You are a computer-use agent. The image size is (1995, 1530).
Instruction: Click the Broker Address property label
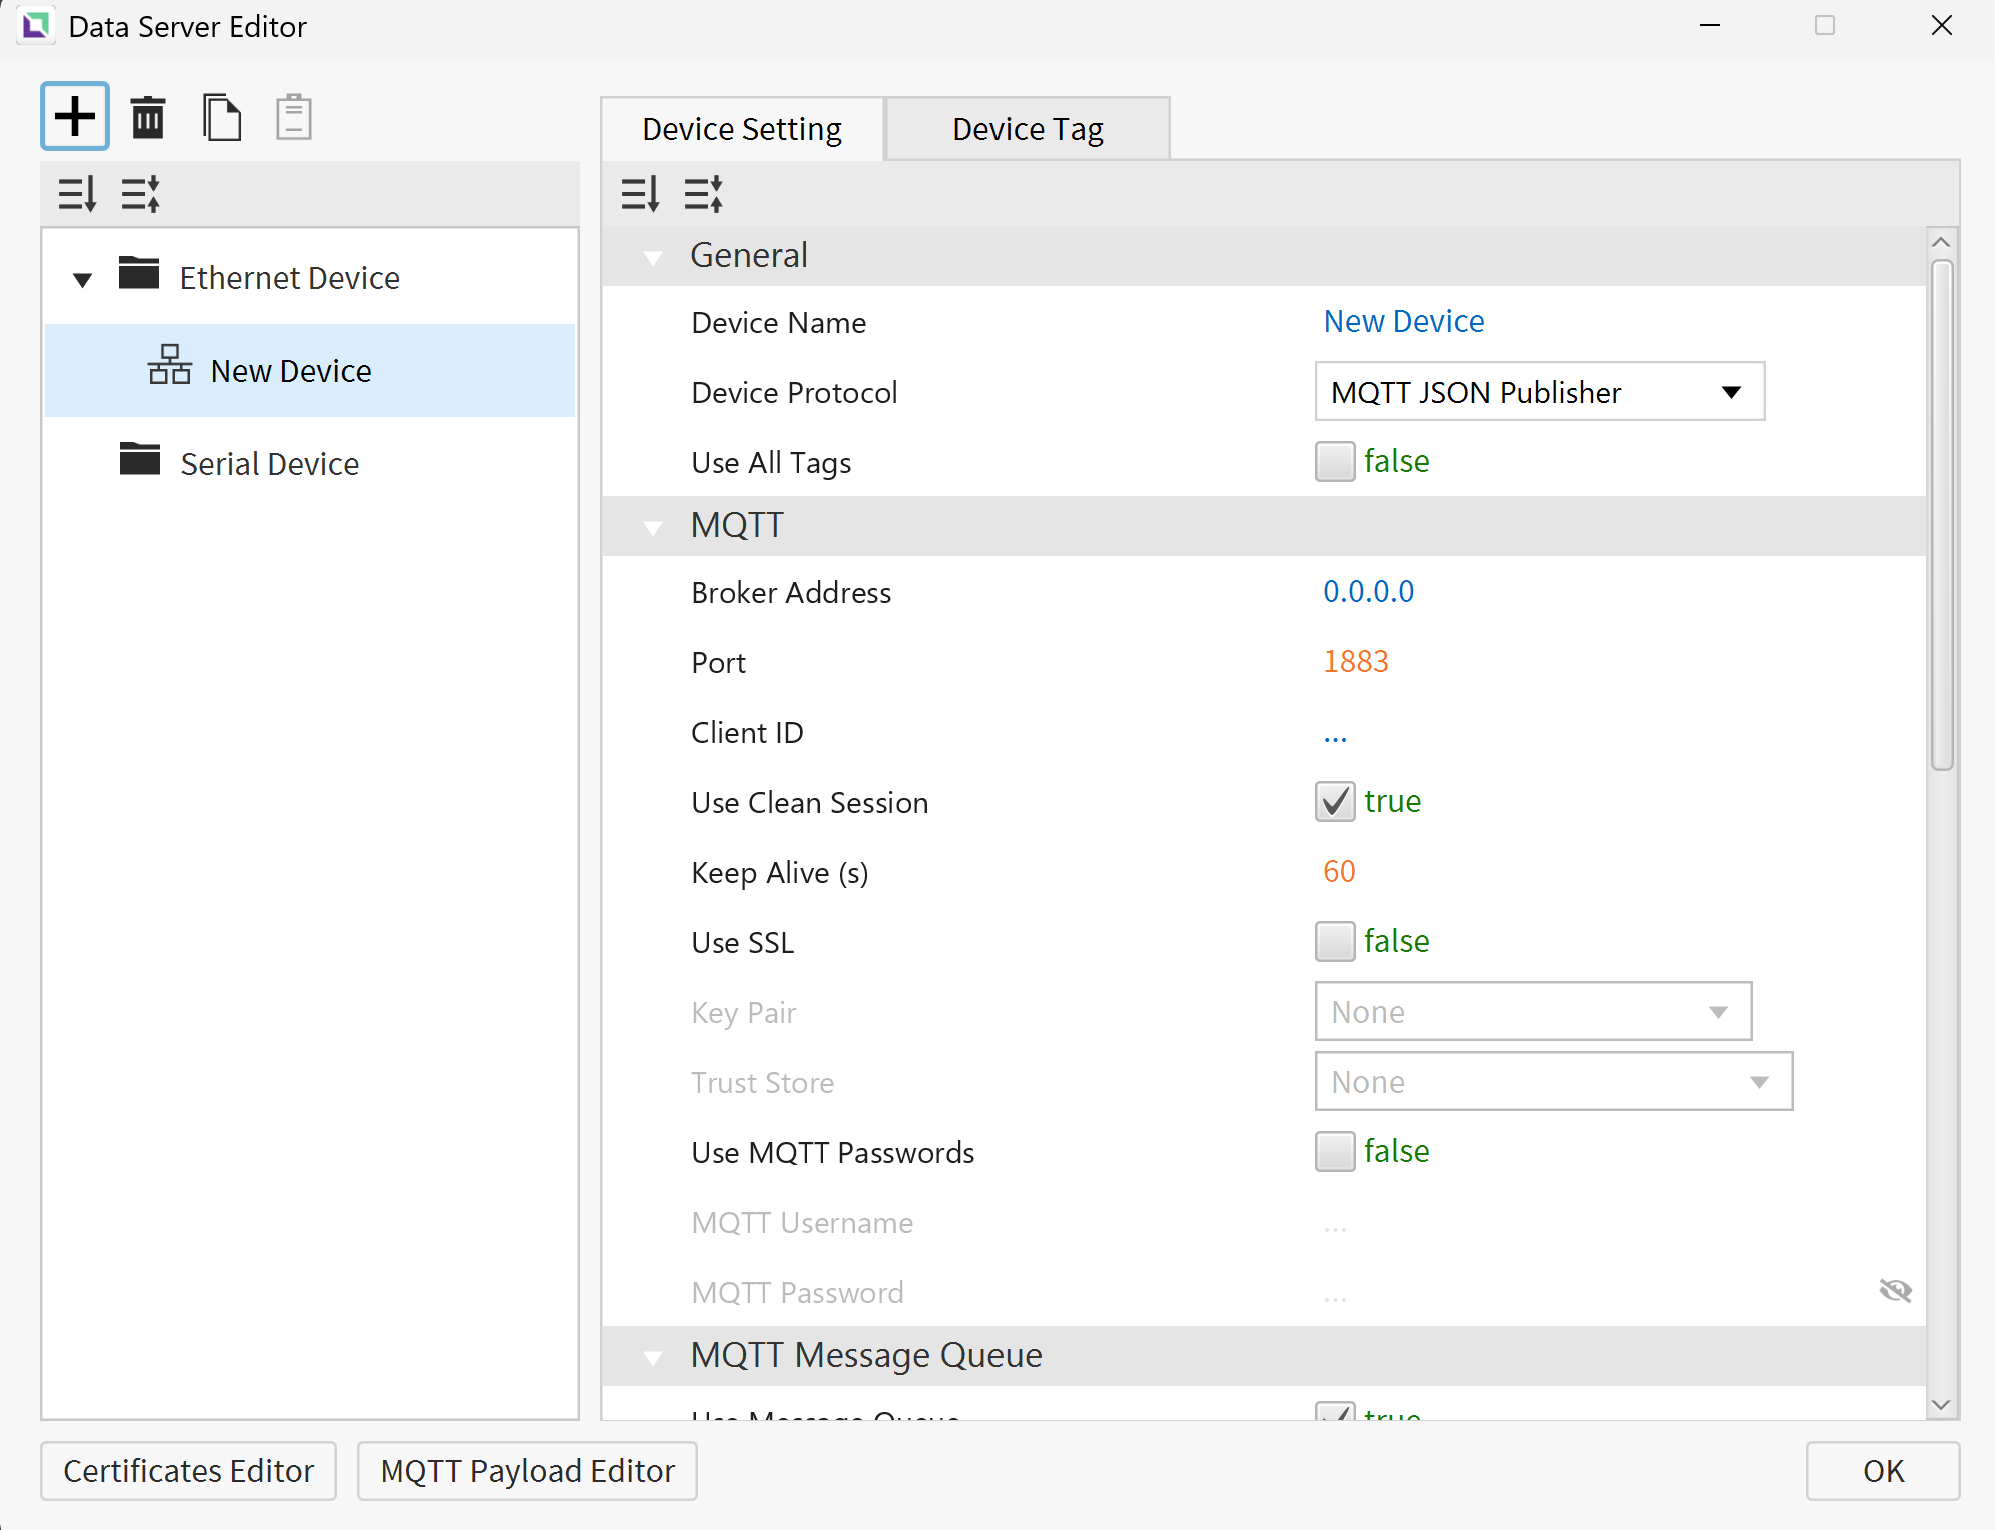791,593
